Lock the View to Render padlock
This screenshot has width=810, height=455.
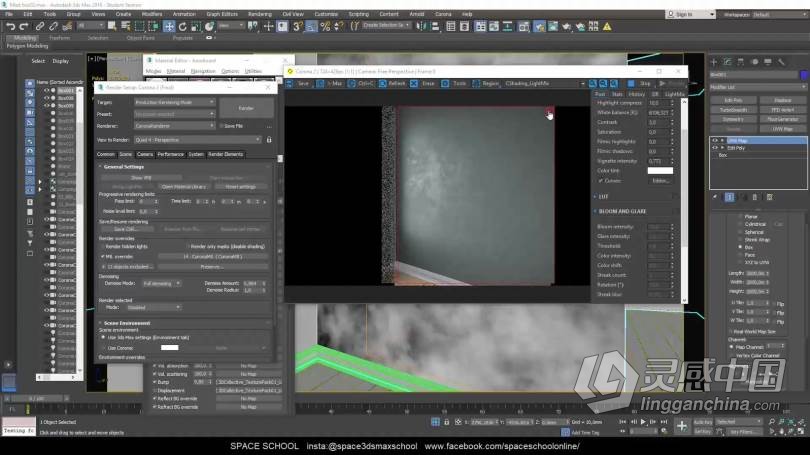click(x=269, y=139)
